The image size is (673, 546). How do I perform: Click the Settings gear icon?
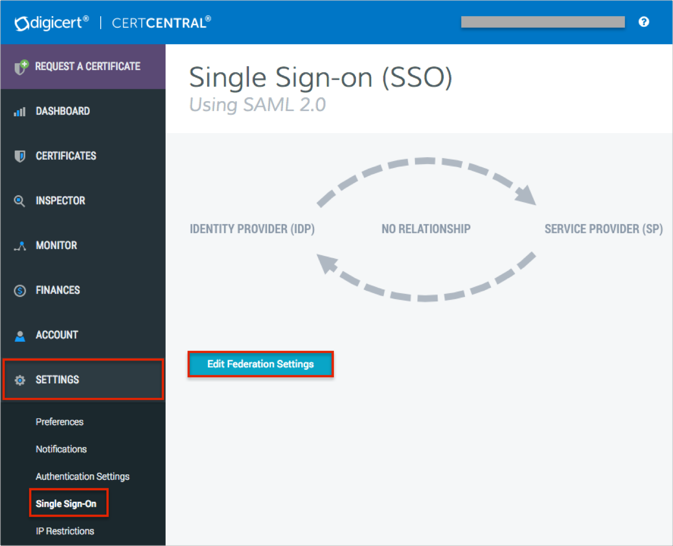[20, 380]
